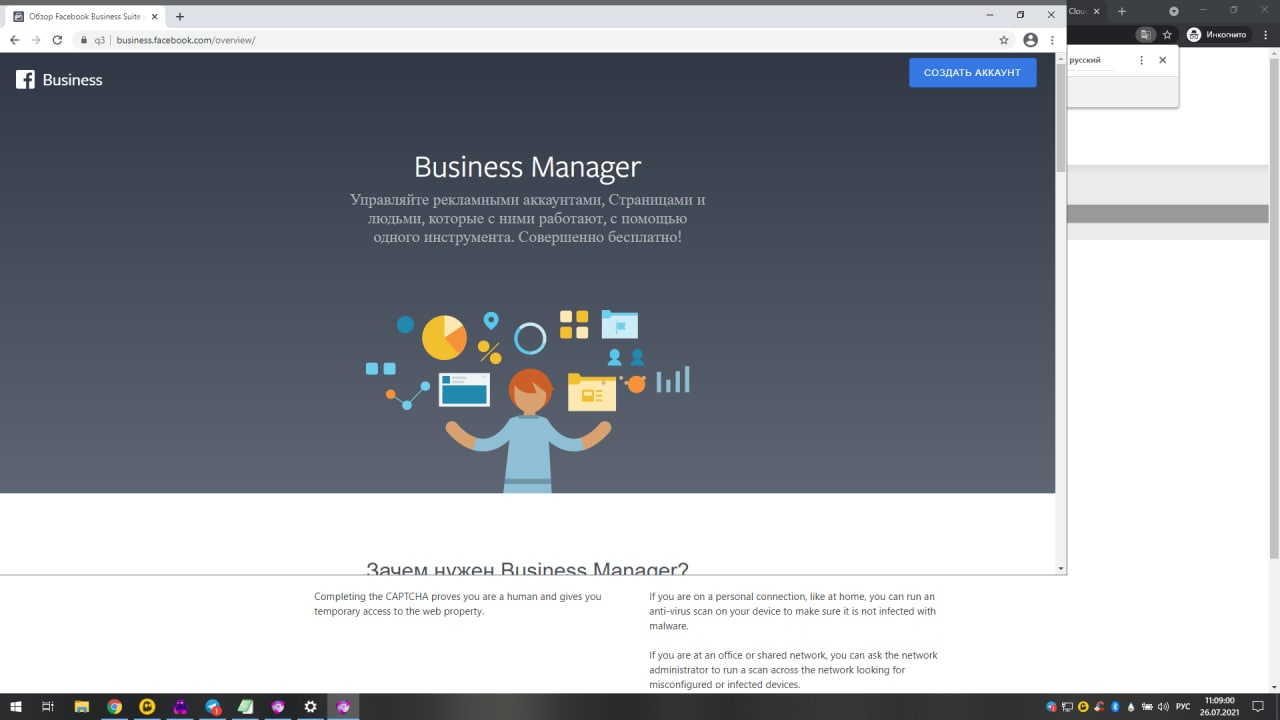Open File Explorer from the taskbar

(82, 707)
